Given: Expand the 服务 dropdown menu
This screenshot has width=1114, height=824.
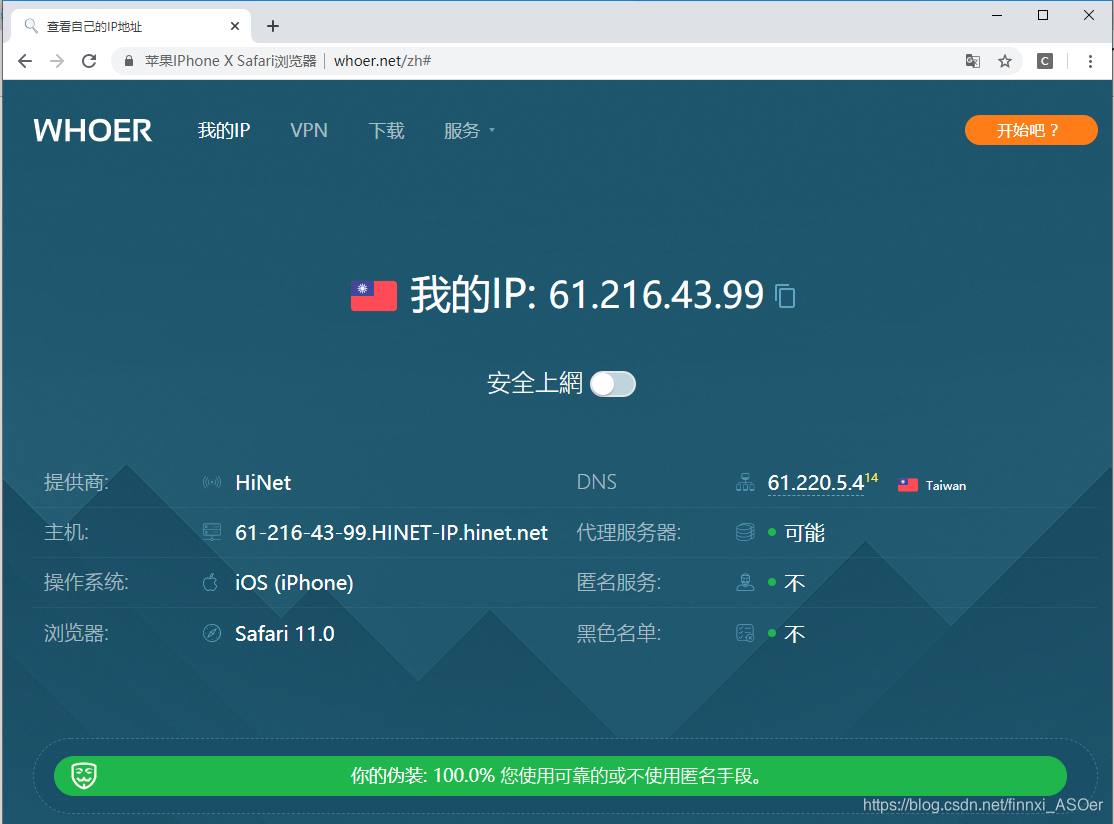Looking at the screenshot, I should click(469, 131).
